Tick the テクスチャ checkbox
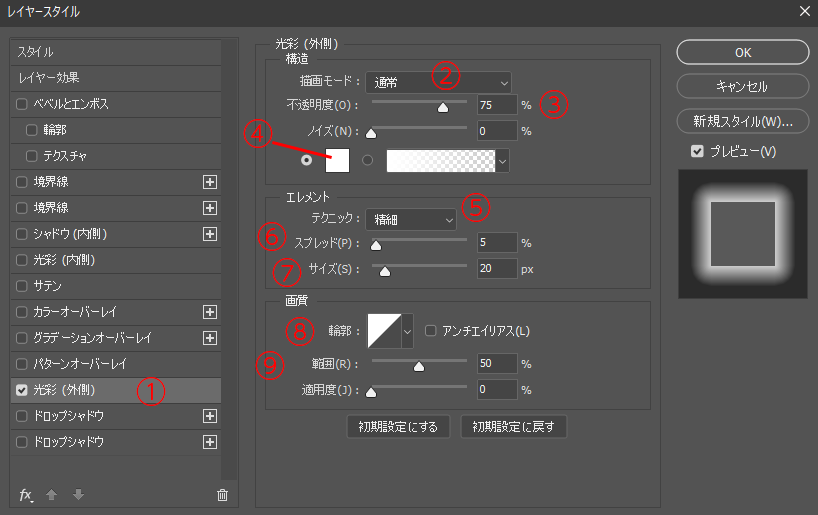The image size is (818, 515). pos(32,156)
